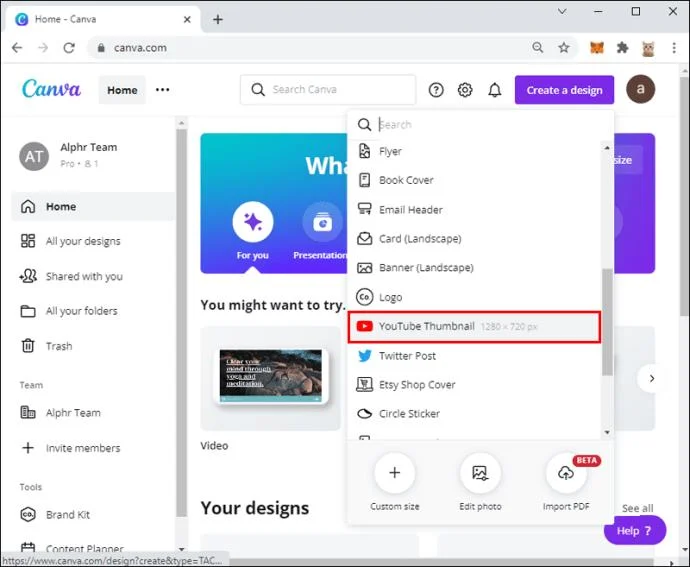Pick Card (Landscape) from the dropdown

[x=474, y=239]
